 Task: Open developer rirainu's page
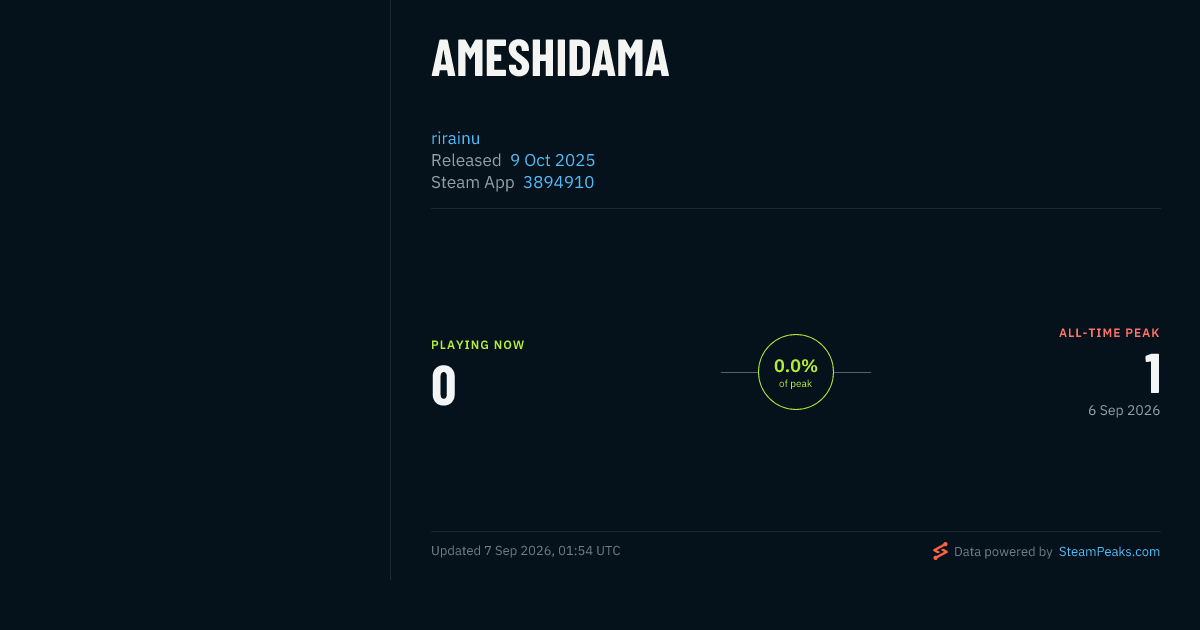pyautogui.click(x=456, y=138)
